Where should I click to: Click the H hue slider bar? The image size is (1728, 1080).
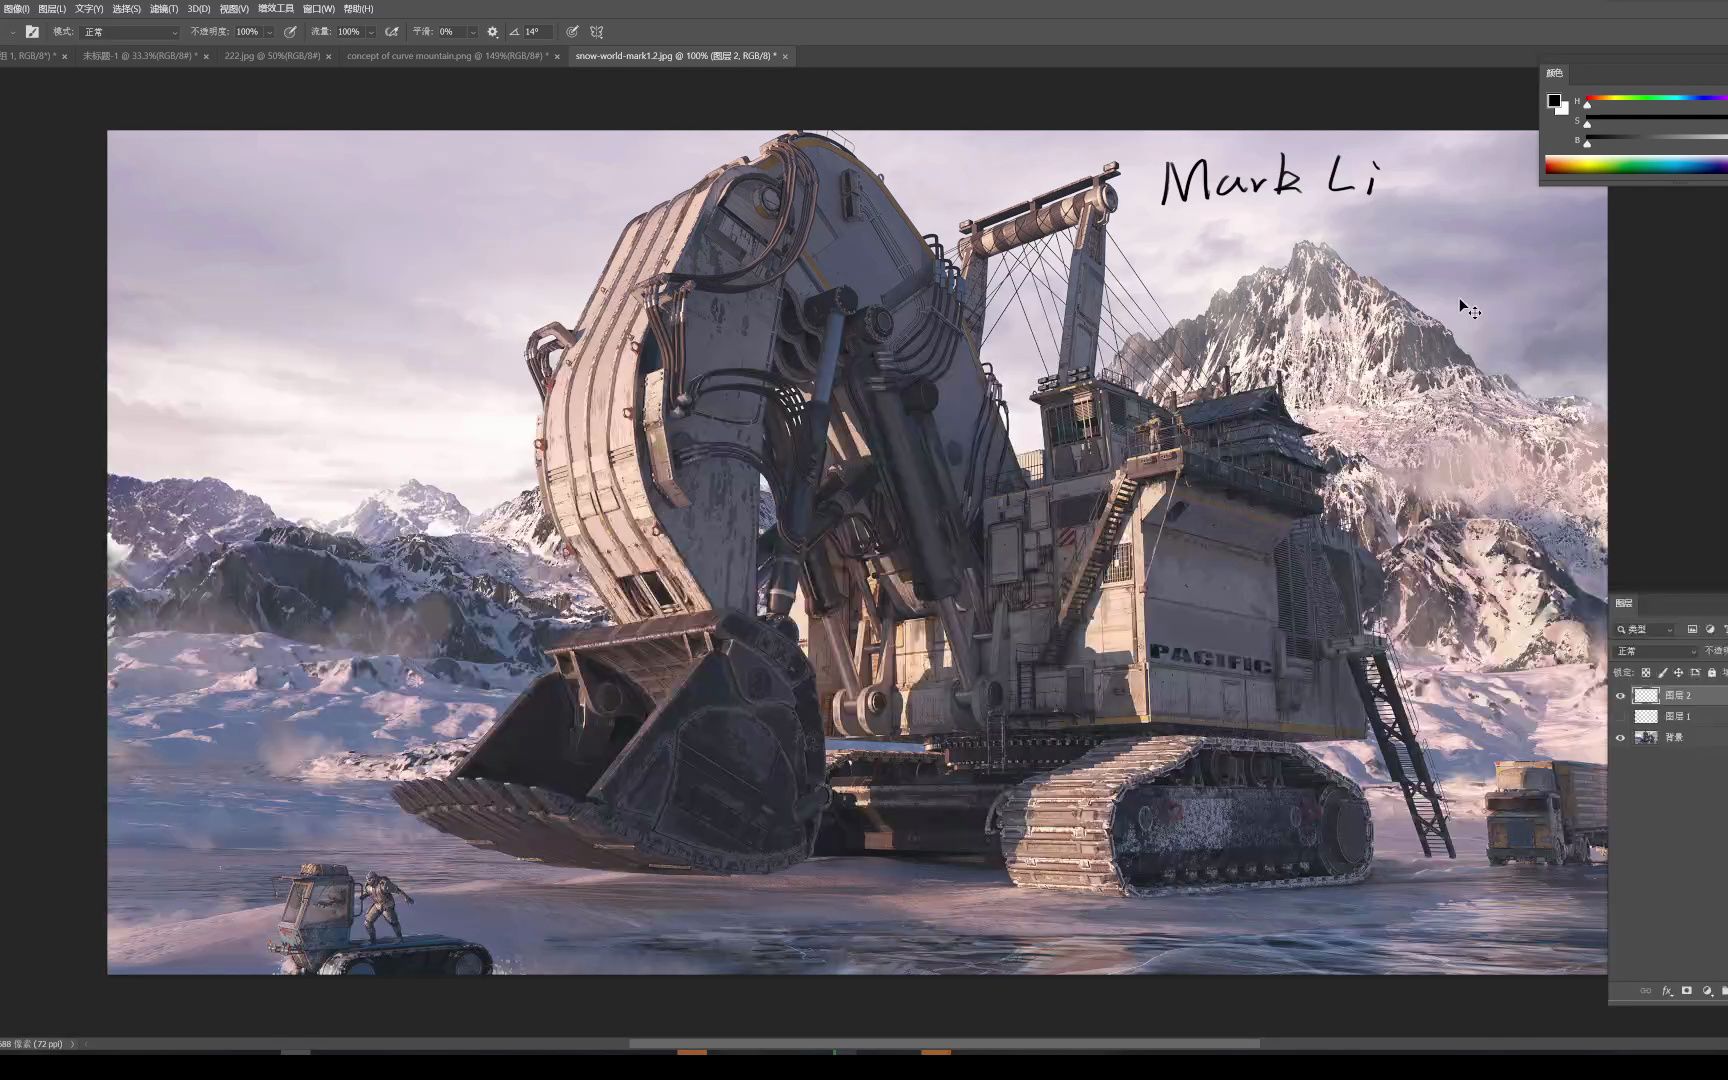click(1656, 98)
